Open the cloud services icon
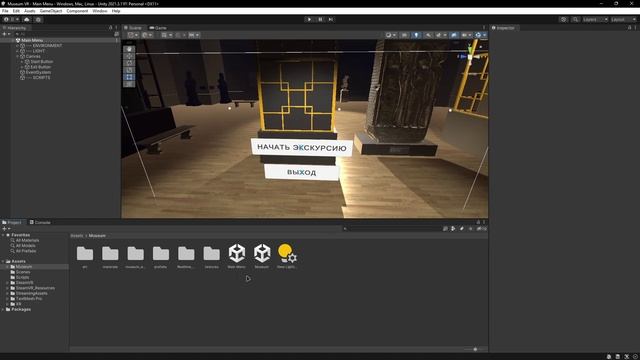Screen dimensions: 640x360 coord(27,19)
